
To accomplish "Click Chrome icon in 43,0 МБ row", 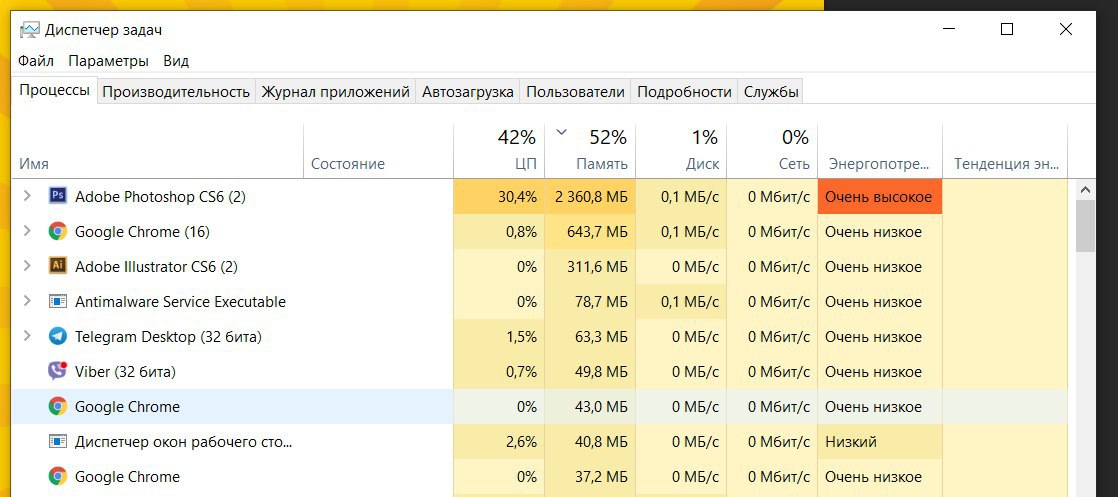I will pyautogui.click(x=58, y=406).
